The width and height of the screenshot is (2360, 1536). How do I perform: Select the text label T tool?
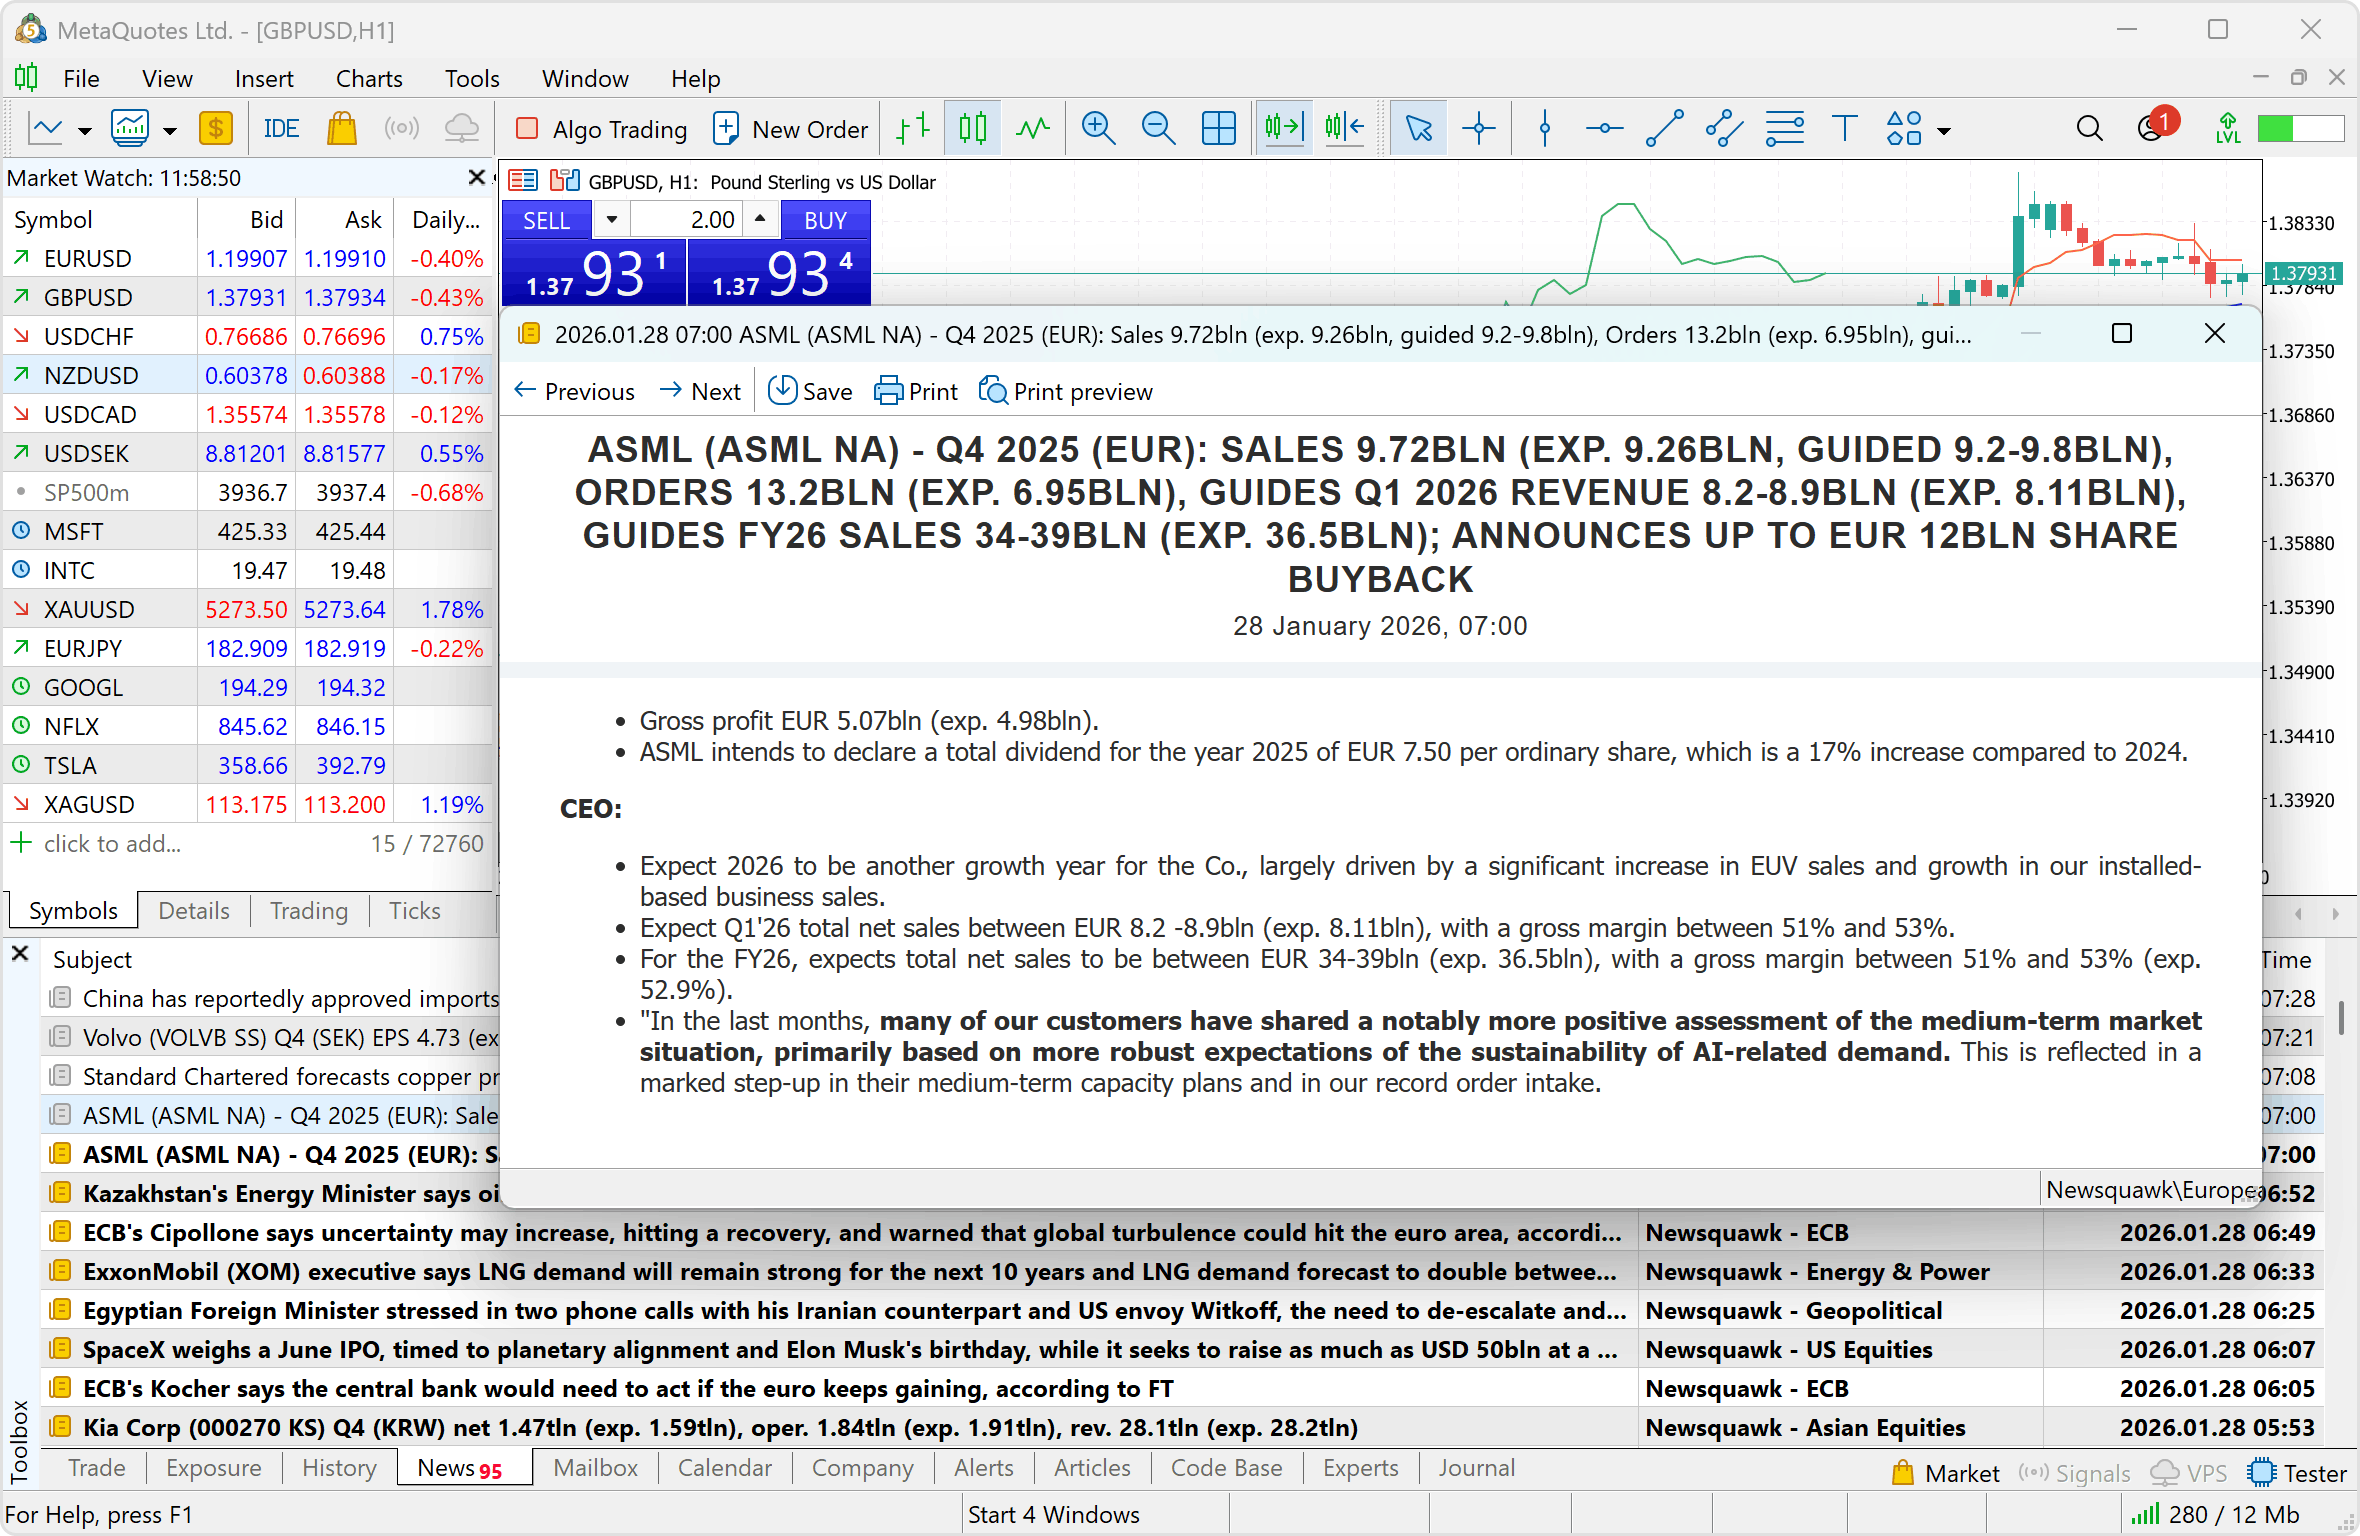coord(1844,129)
